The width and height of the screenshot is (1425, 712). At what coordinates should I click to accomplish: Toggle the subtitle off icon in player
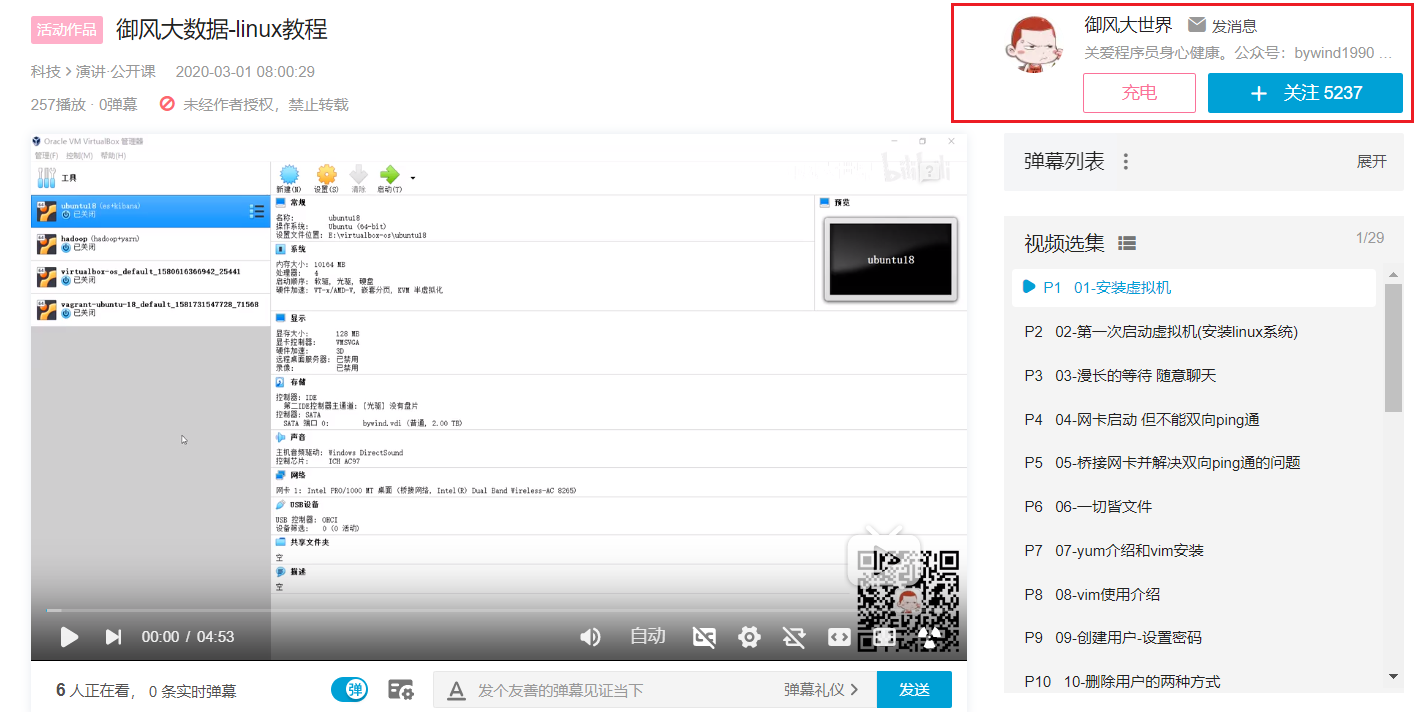pyautogui.click(x=705, y=637)
